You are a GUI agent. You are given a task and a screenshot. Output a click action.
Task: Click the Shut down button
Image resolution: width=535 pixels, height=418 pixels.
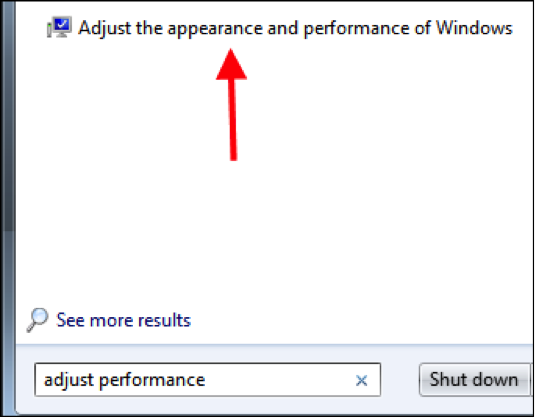pos(474,379)
